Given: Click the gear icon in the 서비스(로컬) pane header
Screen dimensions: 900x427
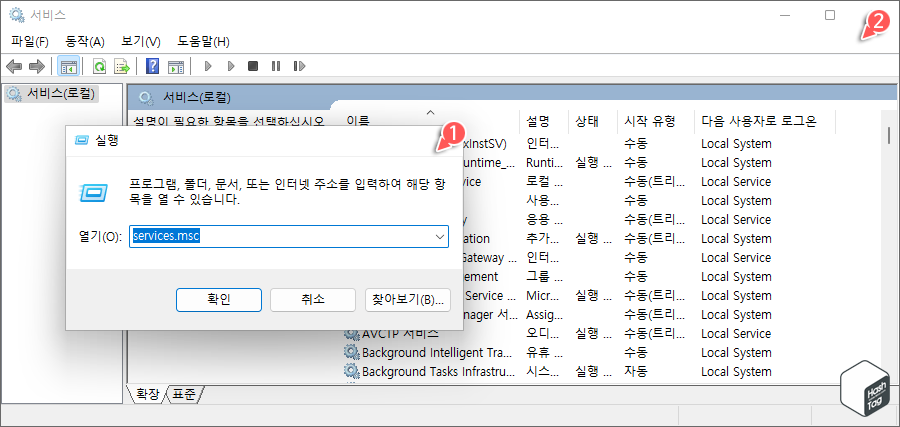Looking at the screenshot, I should (x=146, y=97).
